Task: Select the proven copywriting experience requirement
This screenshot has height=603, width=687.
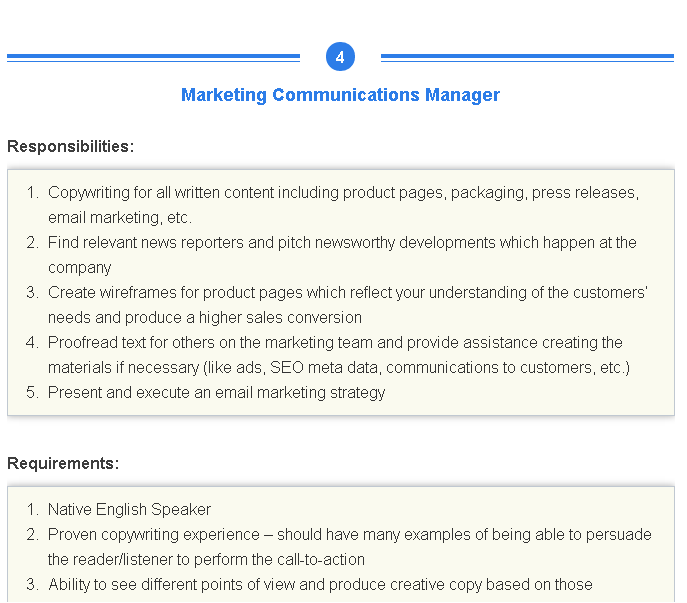Action: [x=349, y=534]
